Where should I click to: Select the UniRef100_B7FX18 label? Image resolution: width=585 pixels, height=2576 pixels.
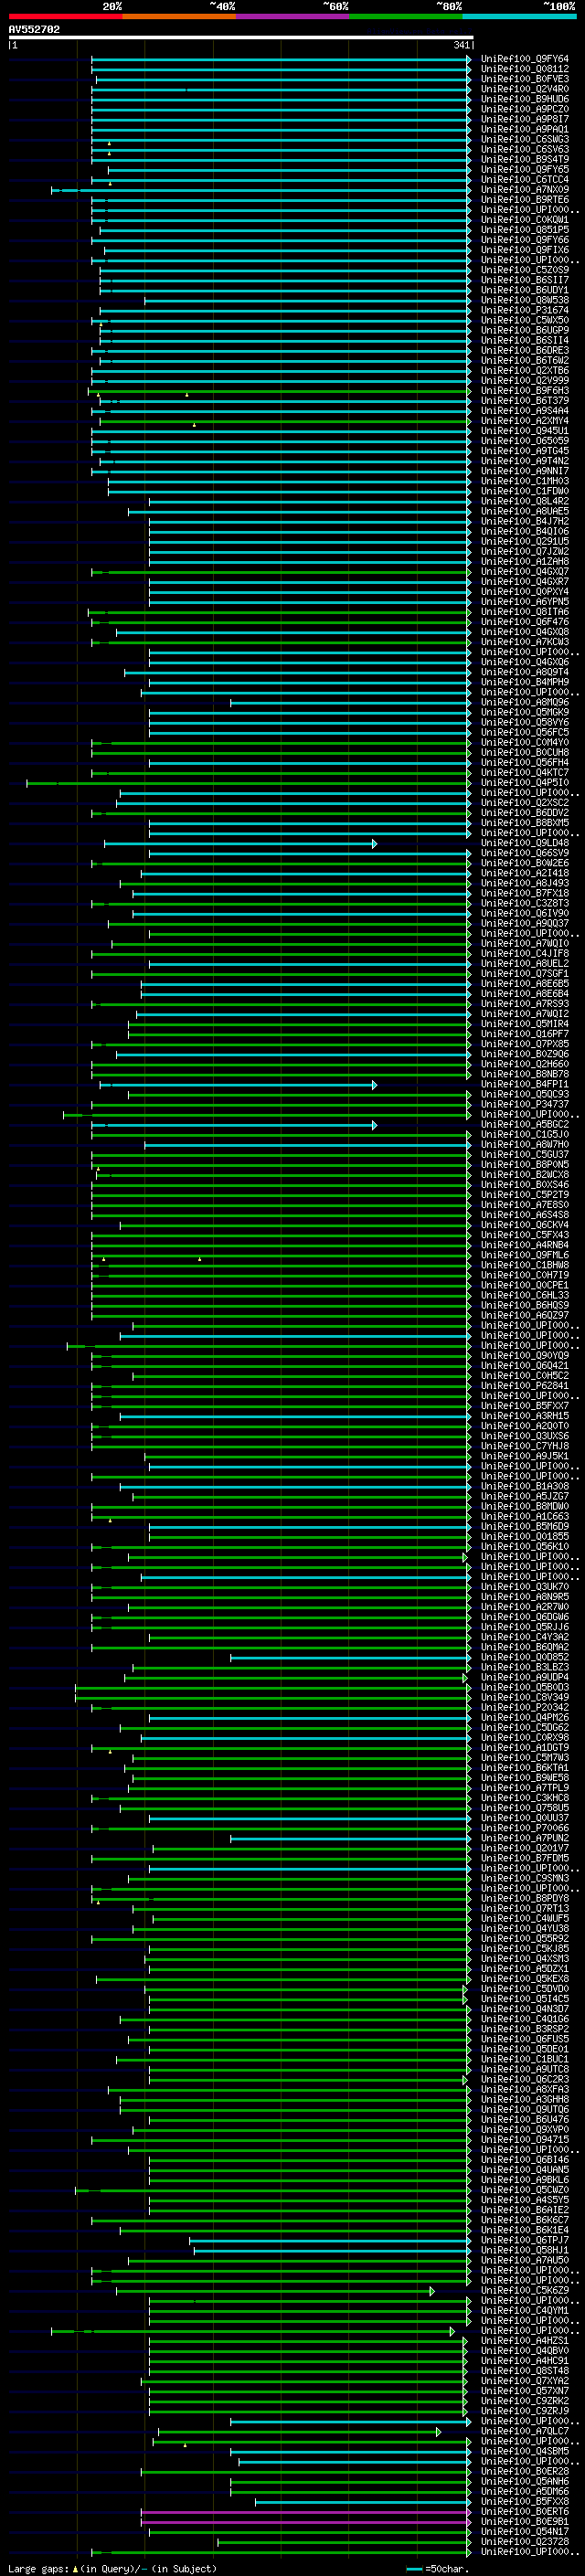524,893
